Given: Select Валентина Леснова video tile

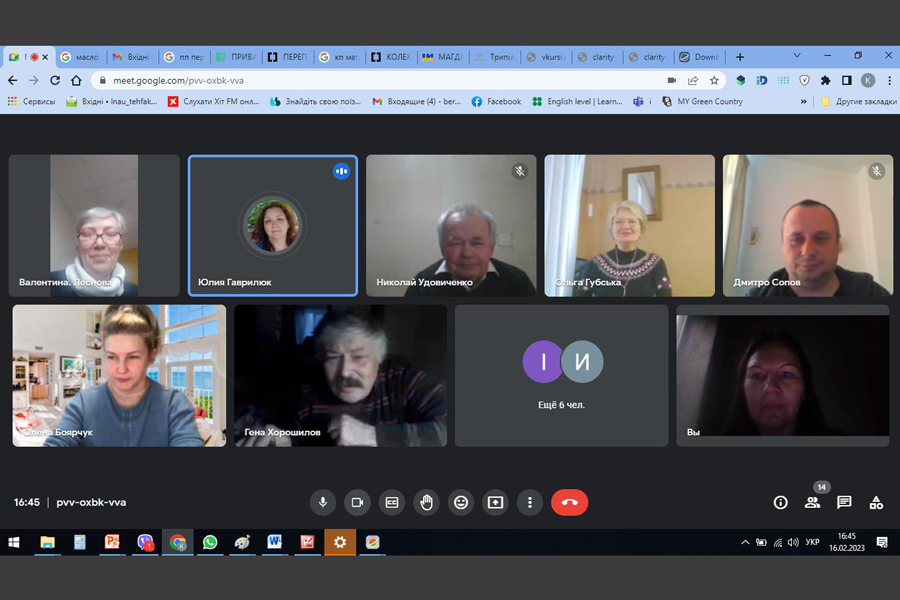Looking at the screenshot, I should click(94, 226).
